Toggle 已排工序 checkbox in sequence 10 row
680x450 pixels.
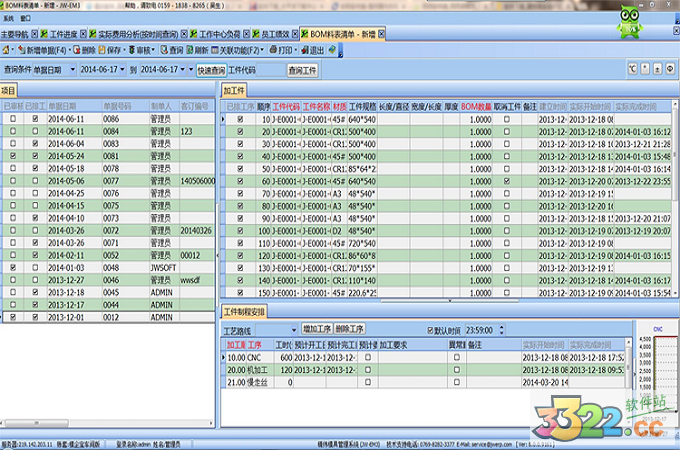(240, 119)
